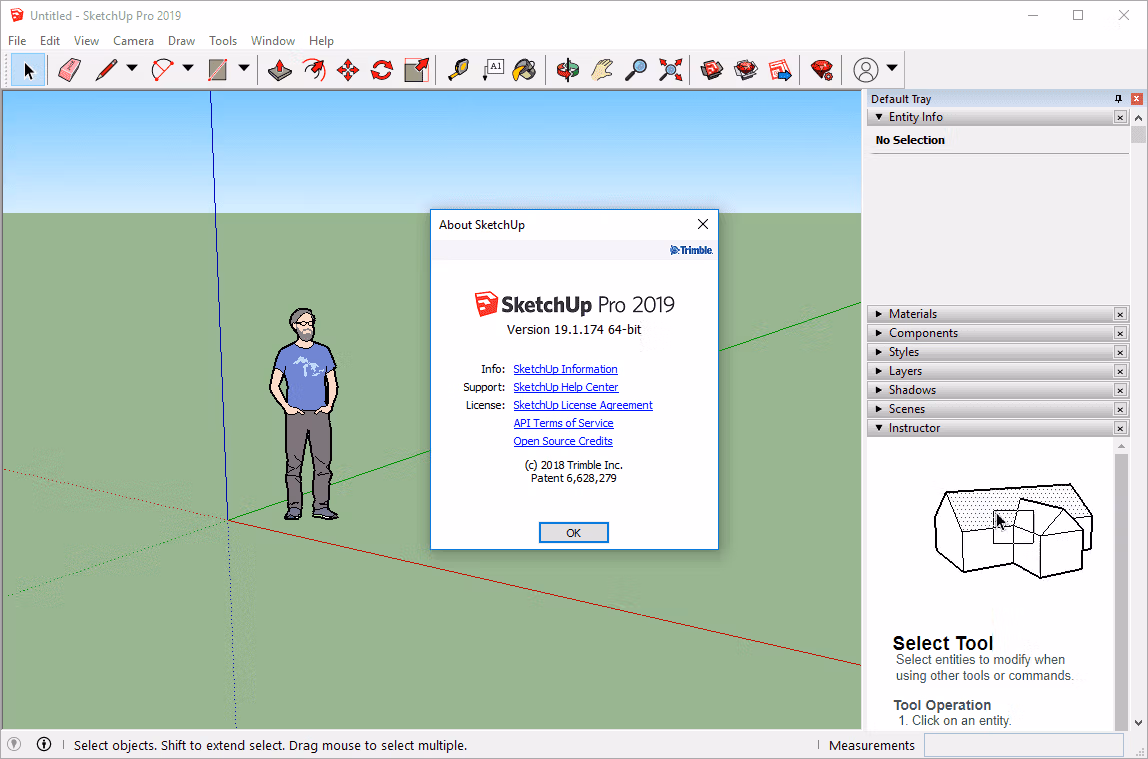Open the Open Source Credits link
The image size is (1148, 759).
coord(563,441)
